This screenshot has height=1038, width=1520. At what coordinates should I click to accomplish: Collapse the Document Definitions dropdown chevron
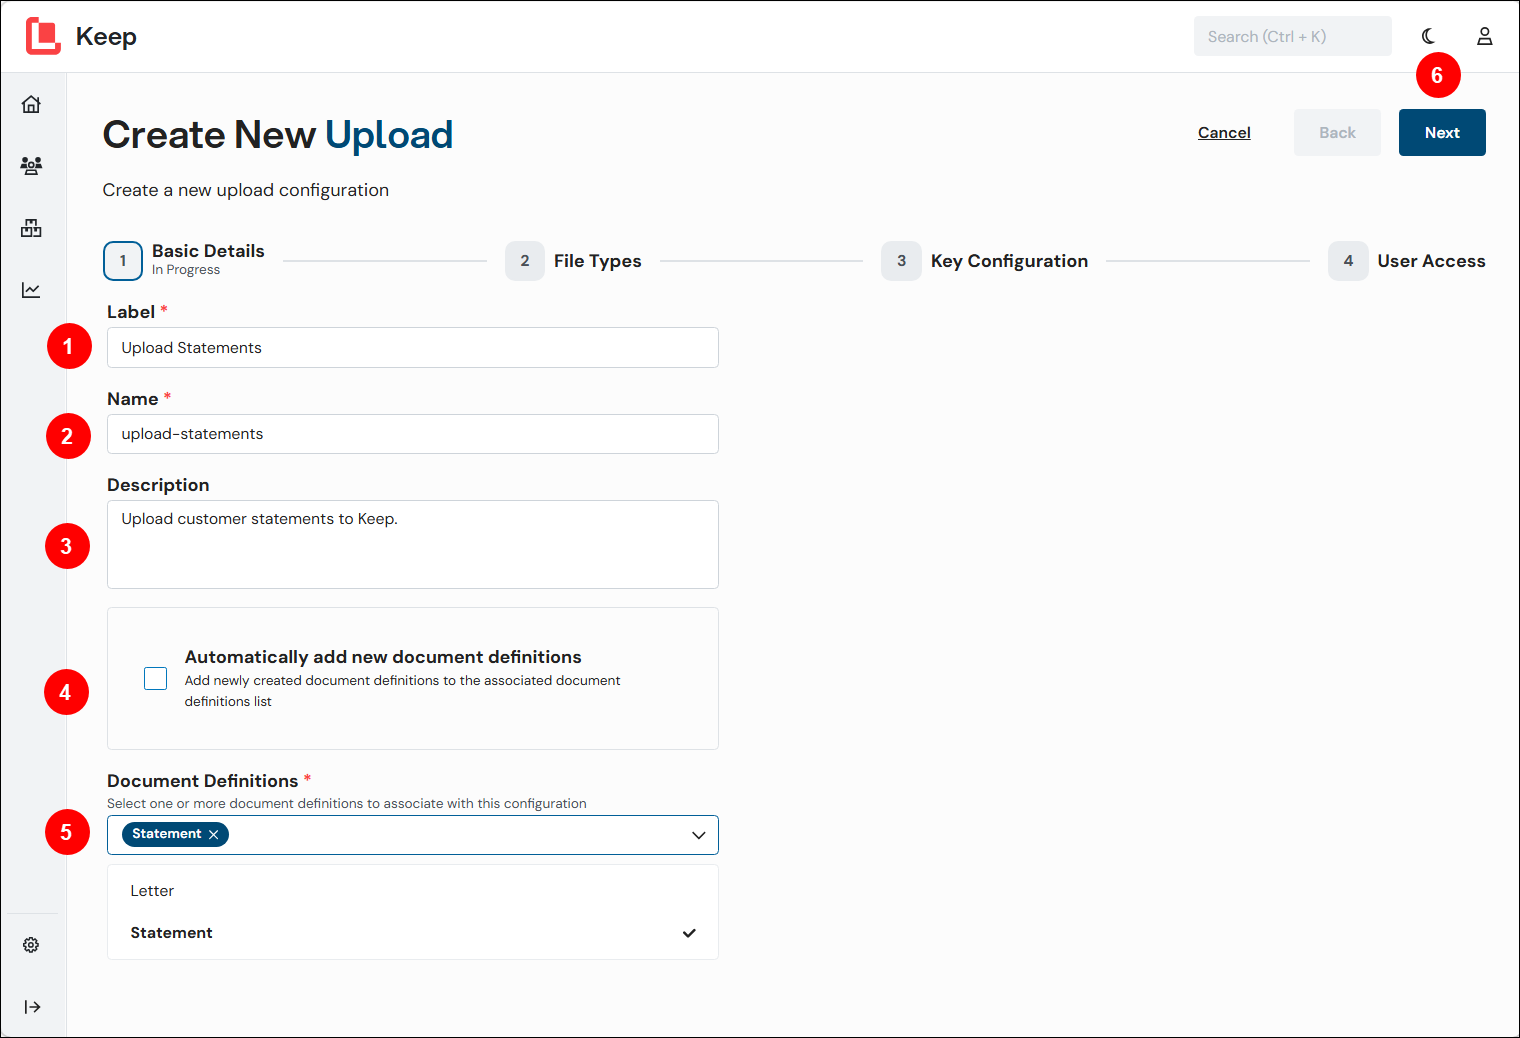click(x=699, y=835)
